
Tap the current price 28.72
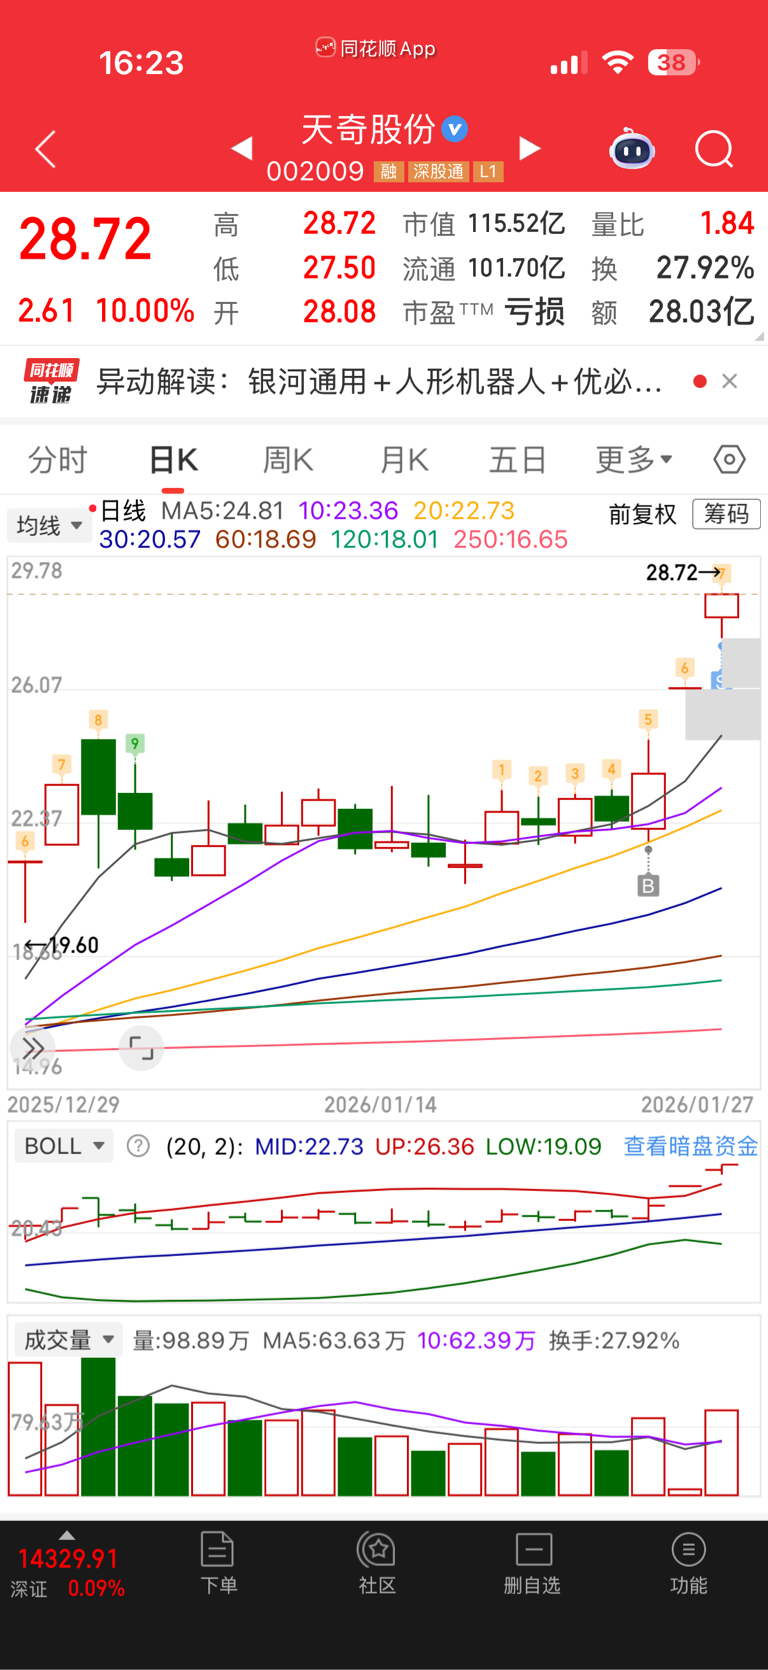coord(85,239)
